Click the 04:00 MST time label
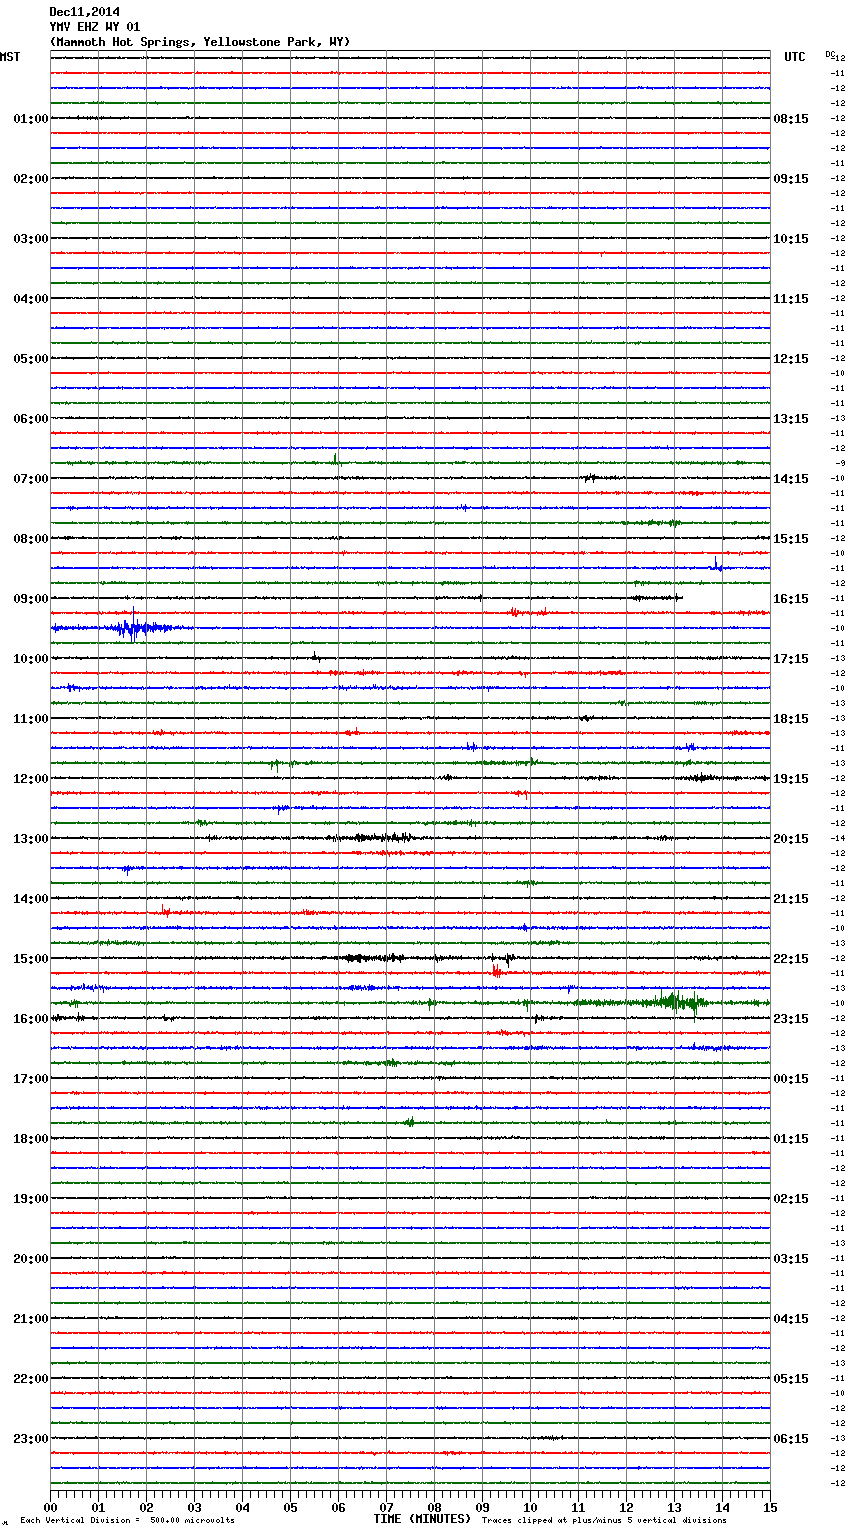 coord(31,299)
